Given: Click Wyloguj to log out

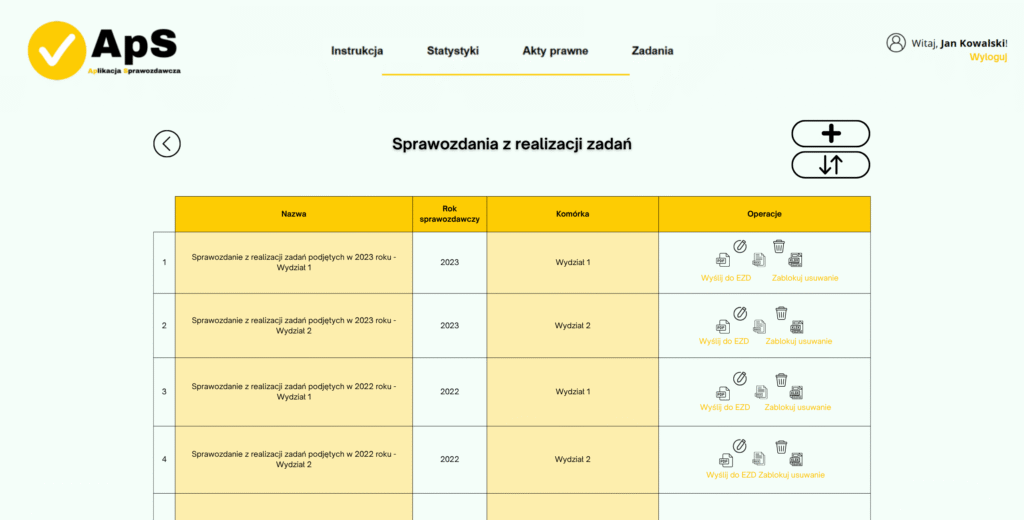Looking at the screenshot, I should tap(988, 57).
